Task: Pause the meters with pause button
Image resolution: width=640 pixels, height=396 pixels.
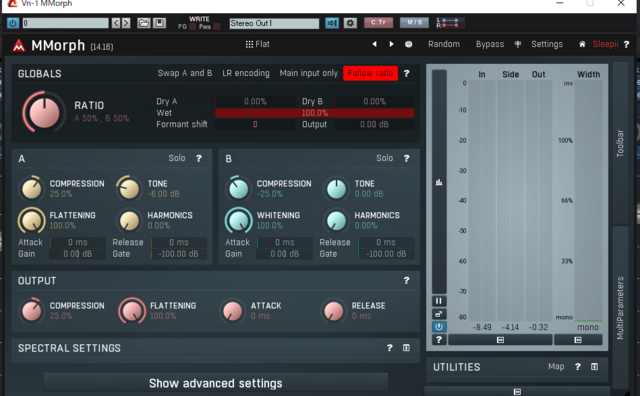Action: click(439, 301)
